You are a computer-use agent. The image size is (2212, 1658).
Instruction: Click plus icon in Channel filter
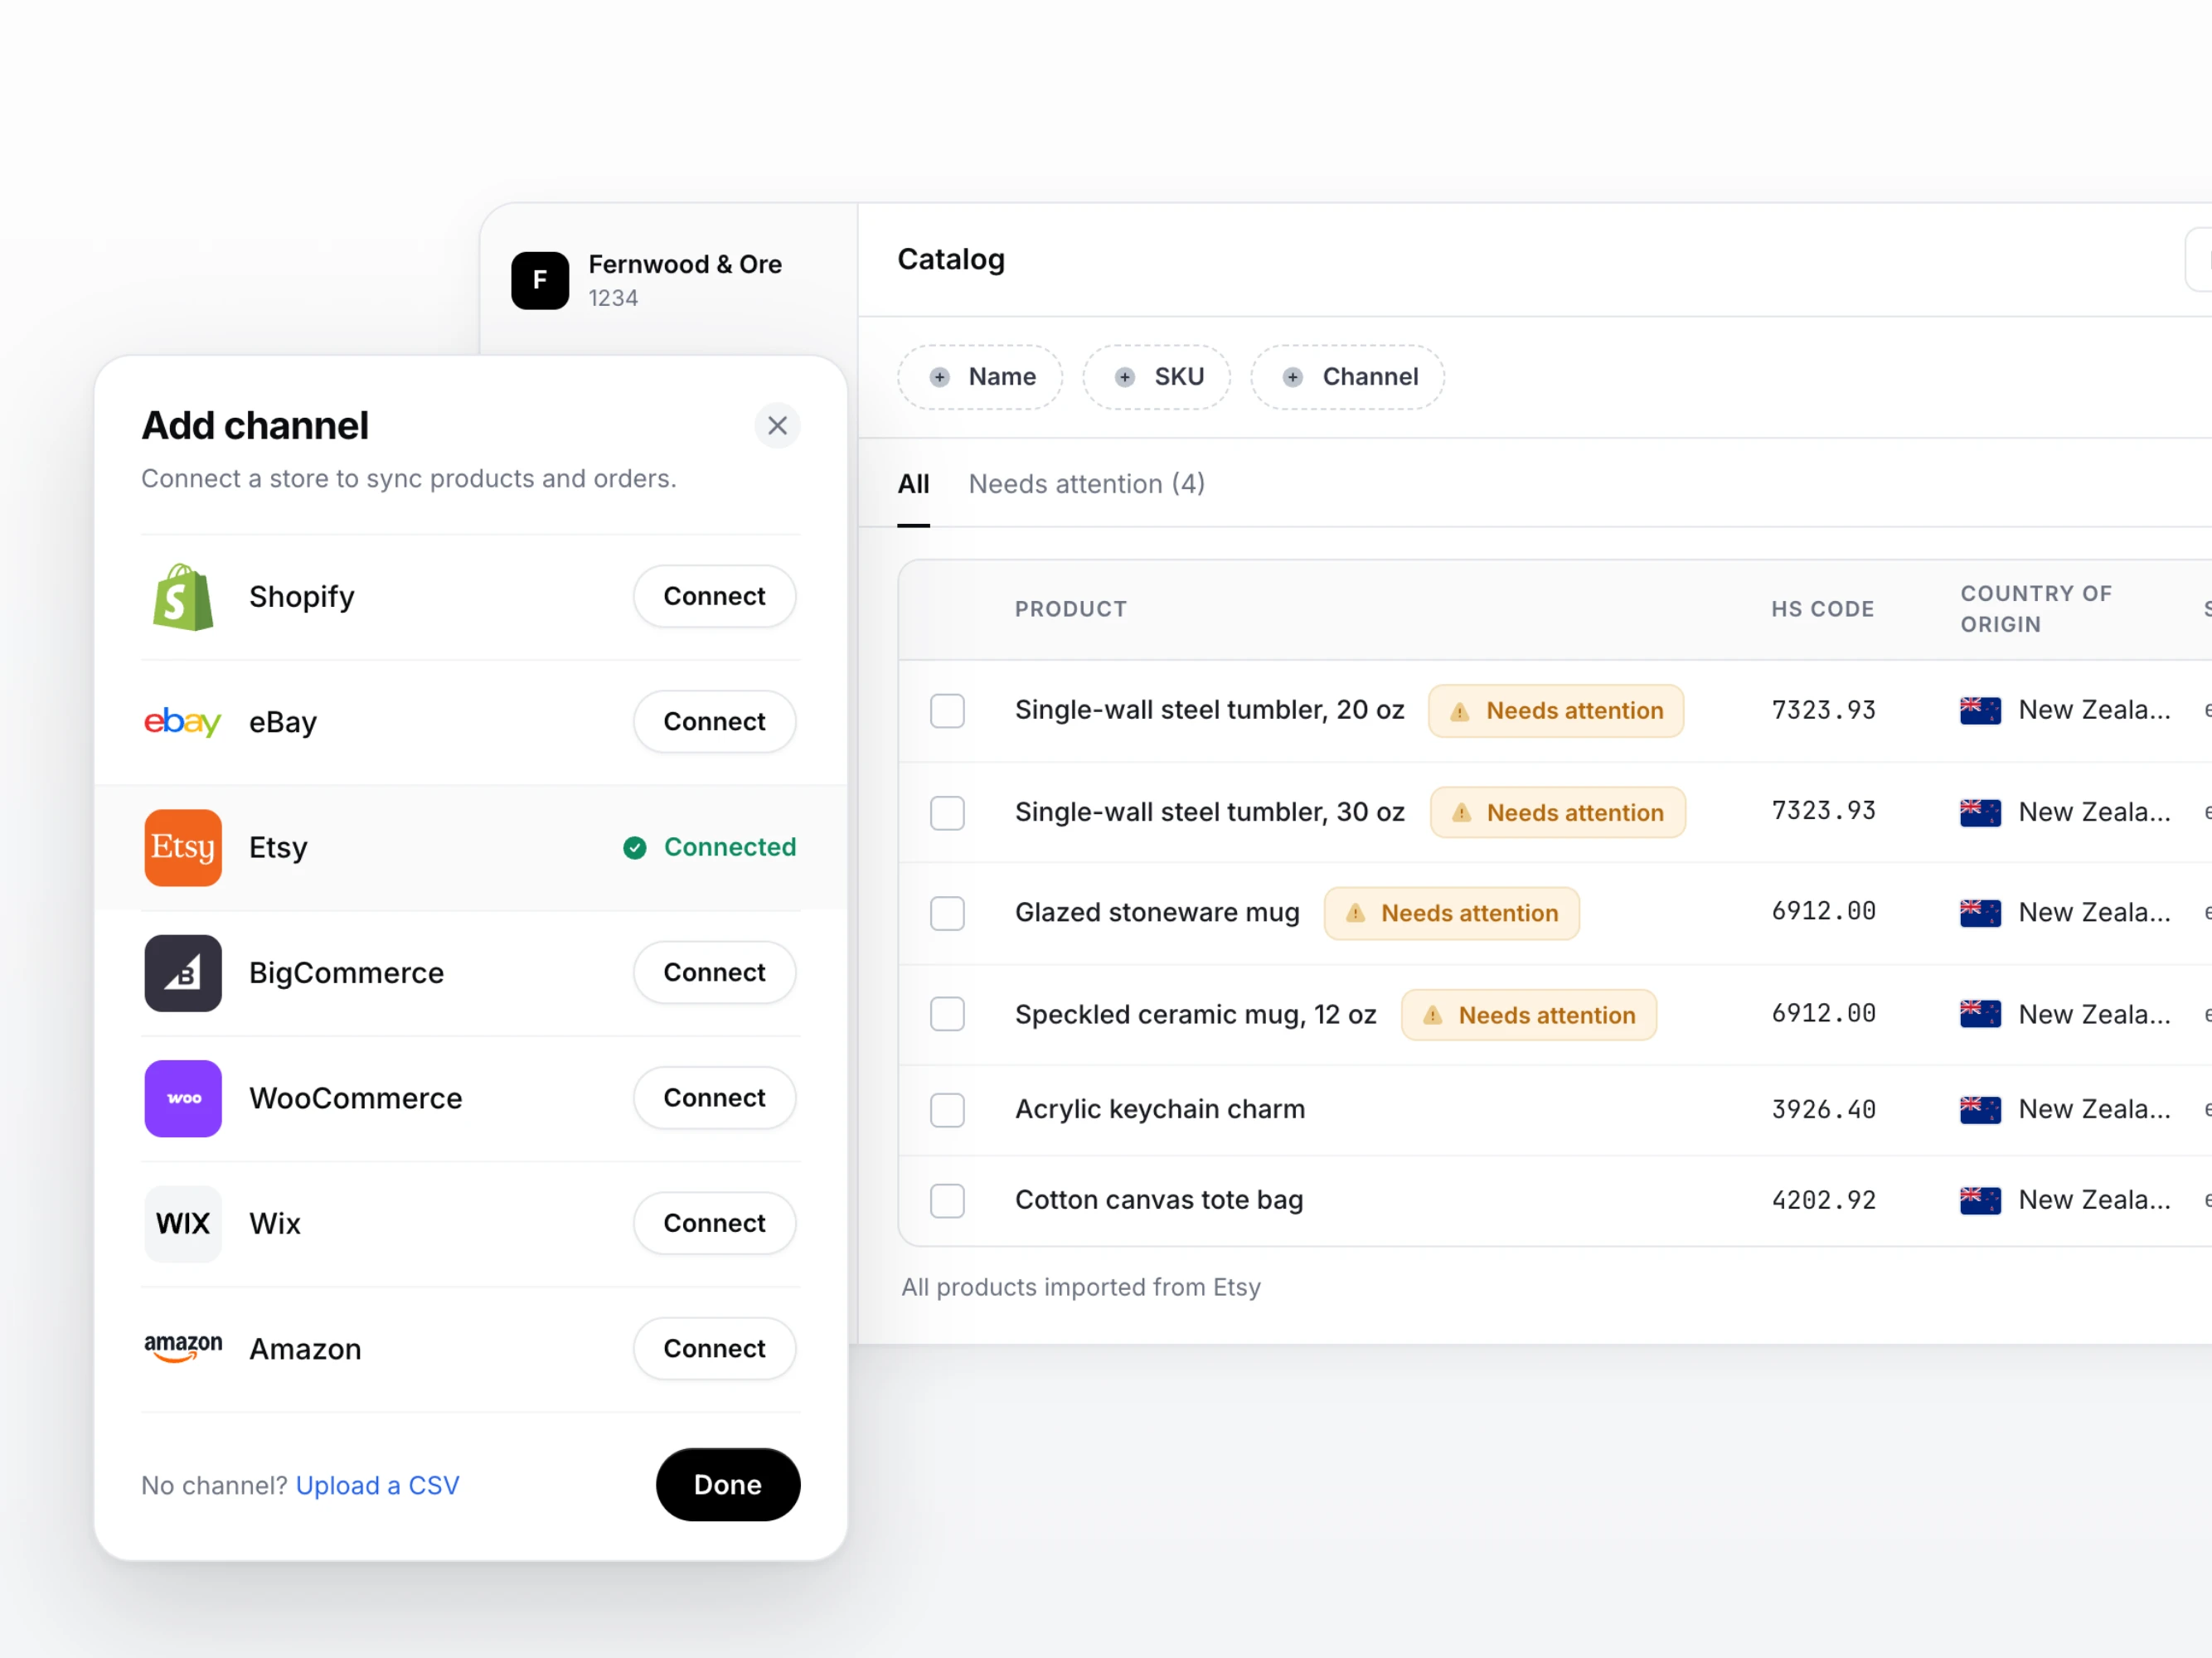(1293, 377)
